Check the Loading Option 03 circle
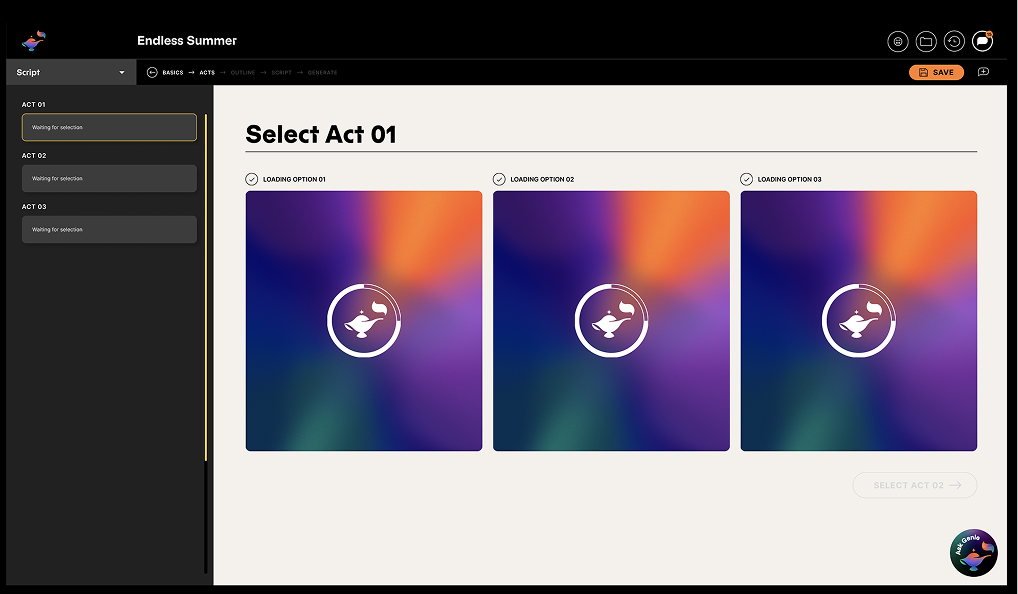1018x594 pixels. pos(746,179)
